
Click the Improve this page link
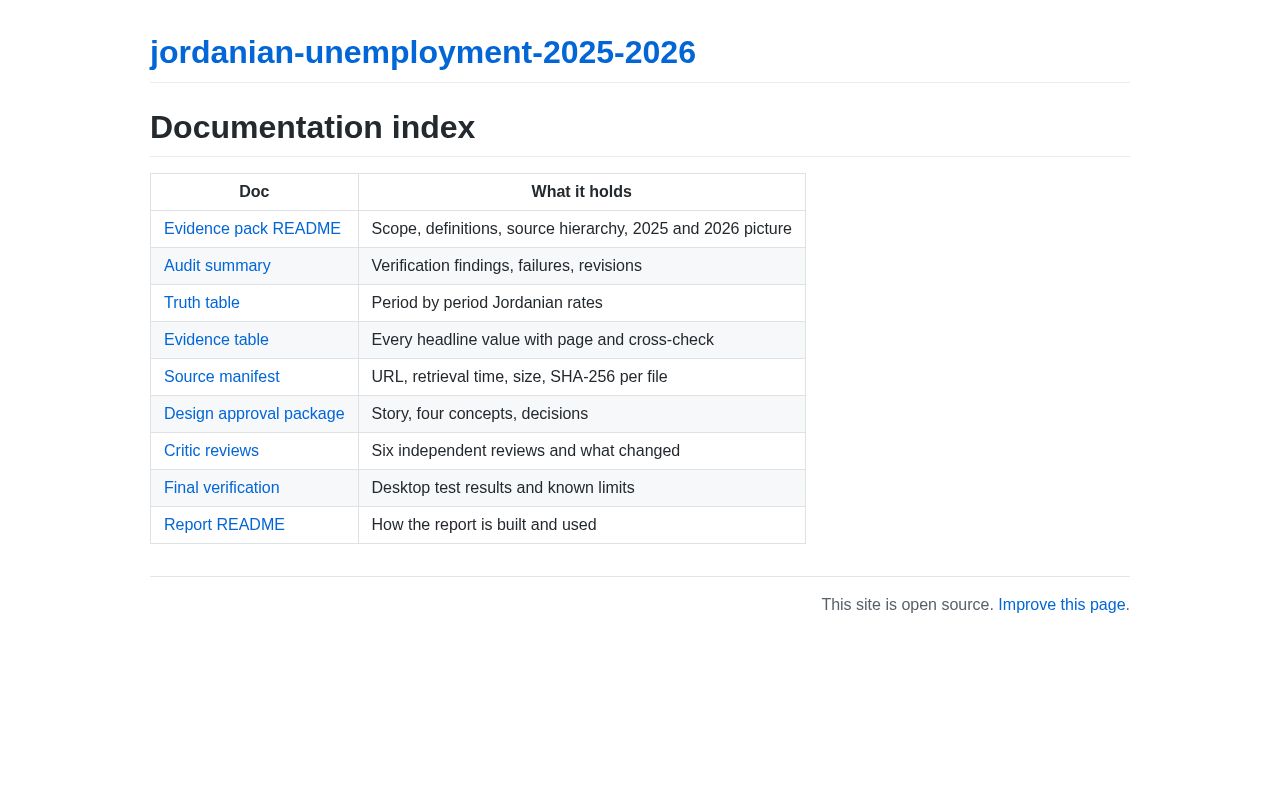1062,605
